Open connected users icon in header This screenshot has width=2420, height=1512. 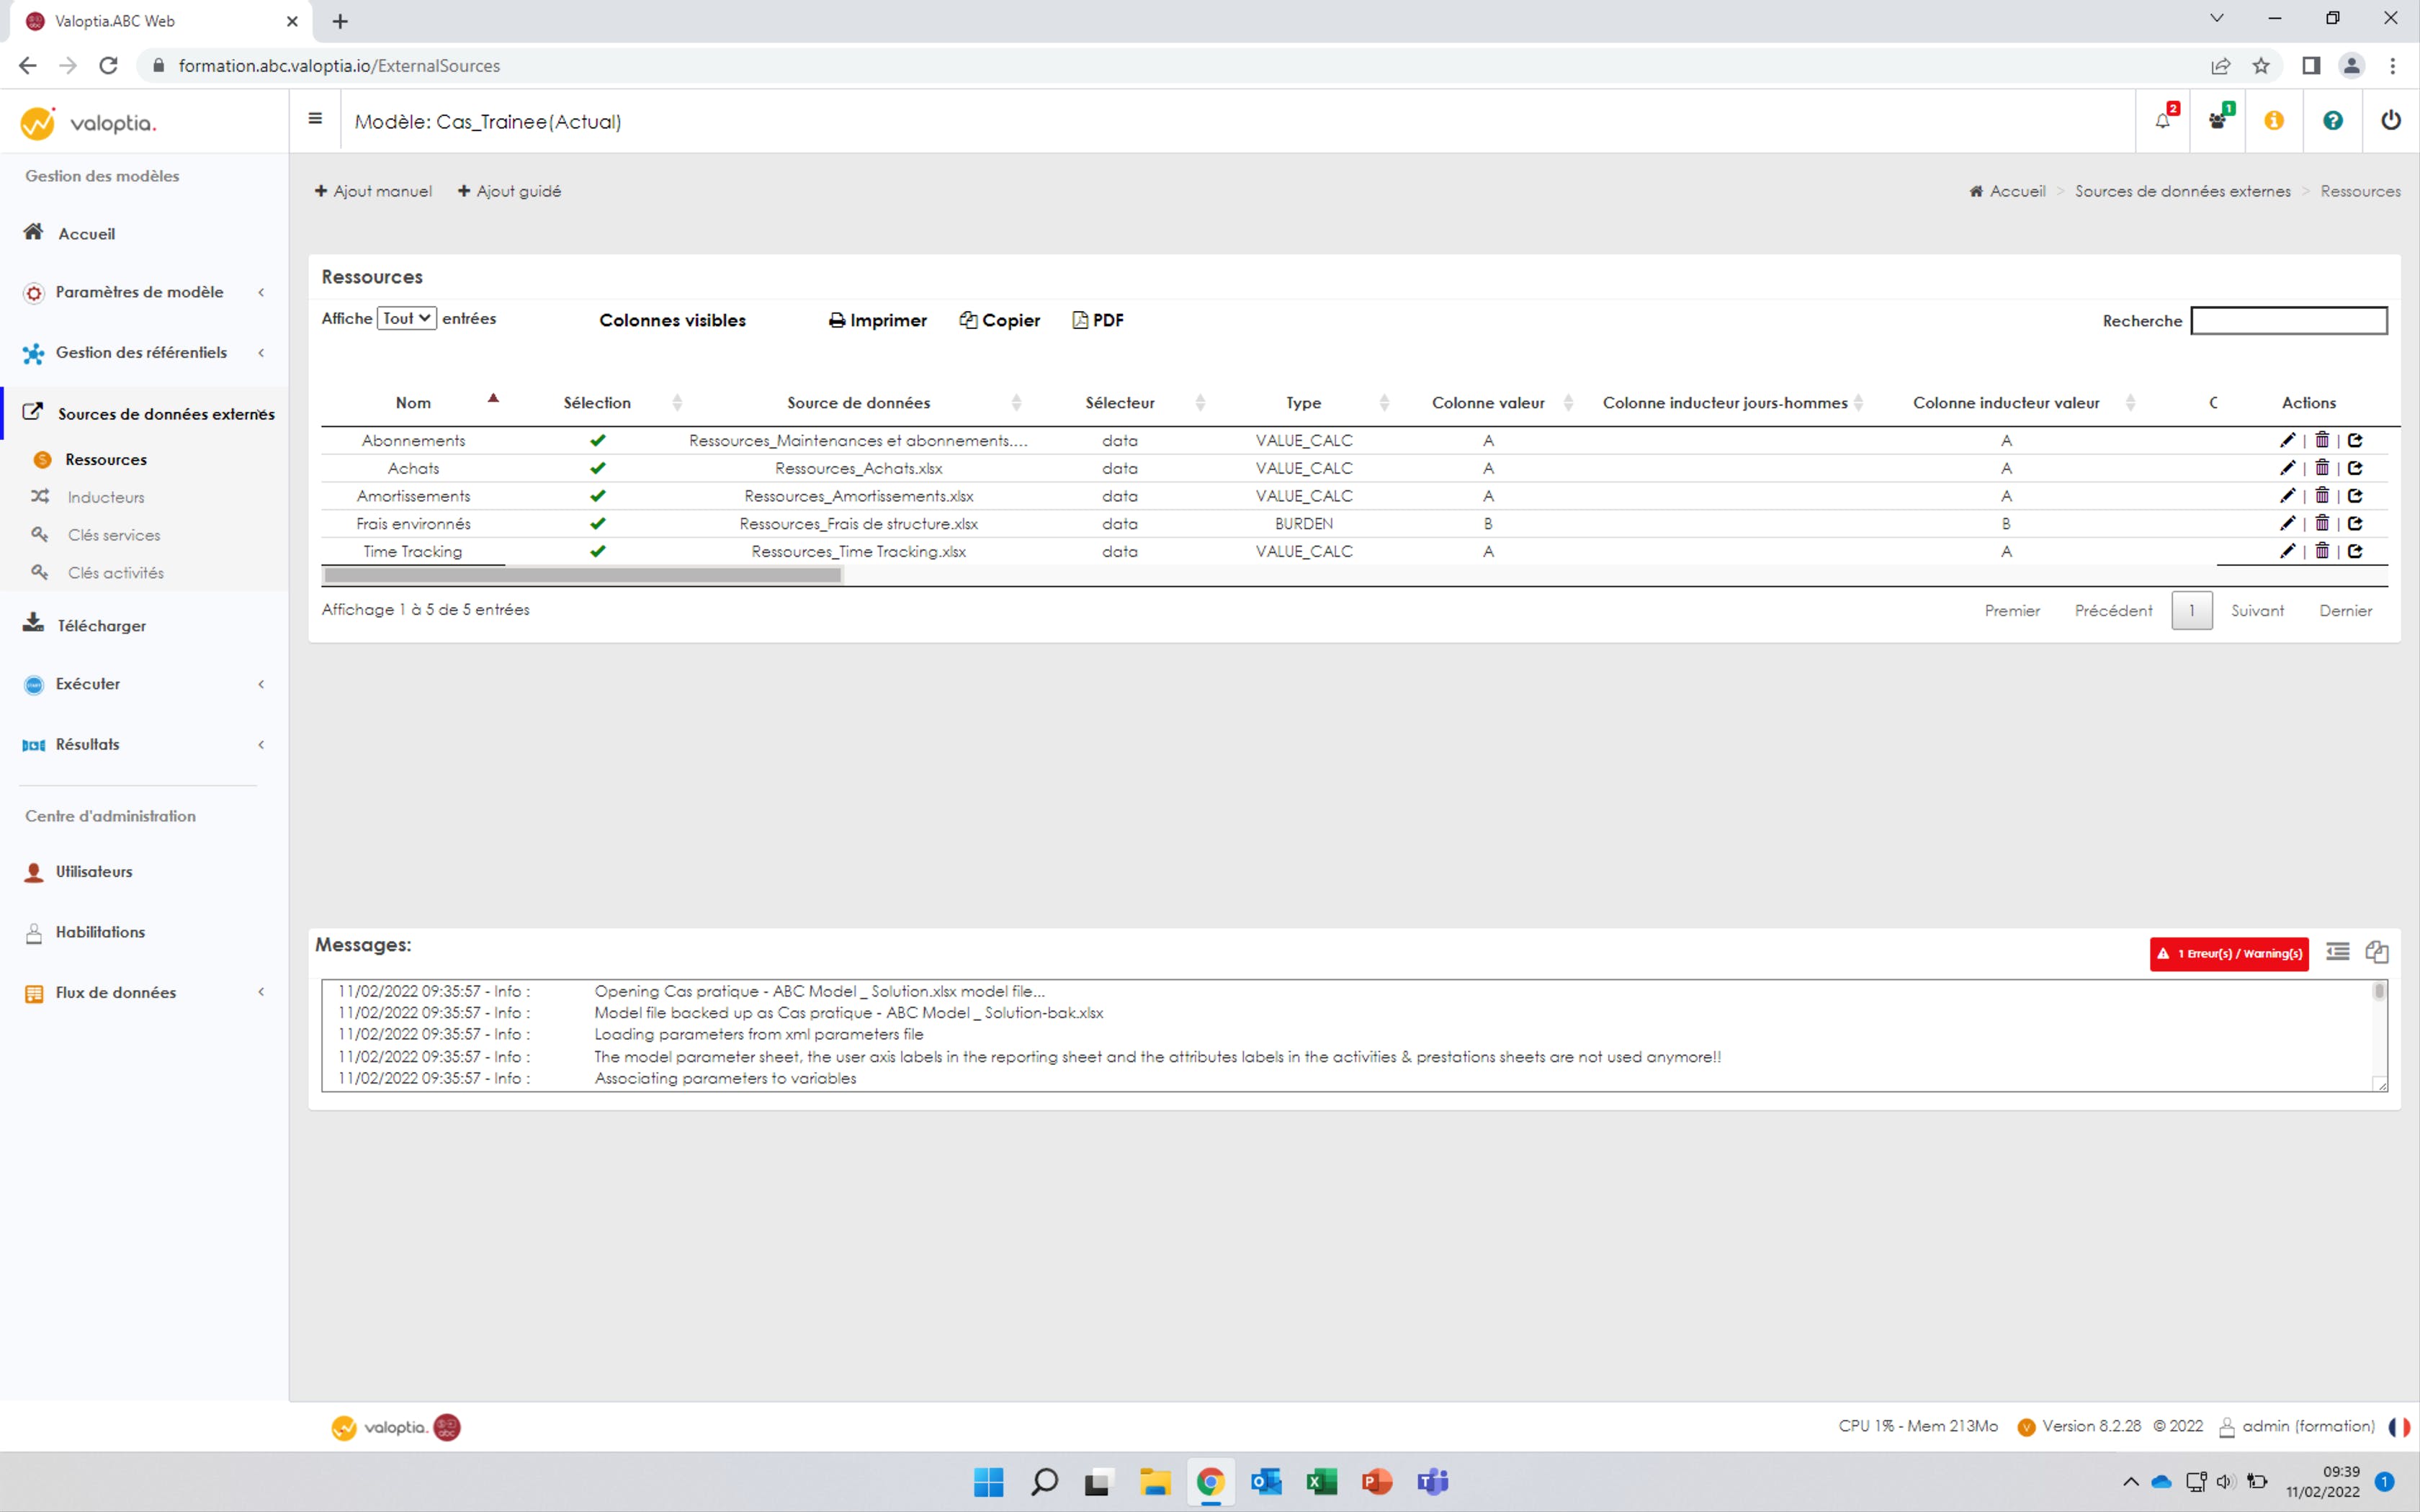tap(2218, 121)
